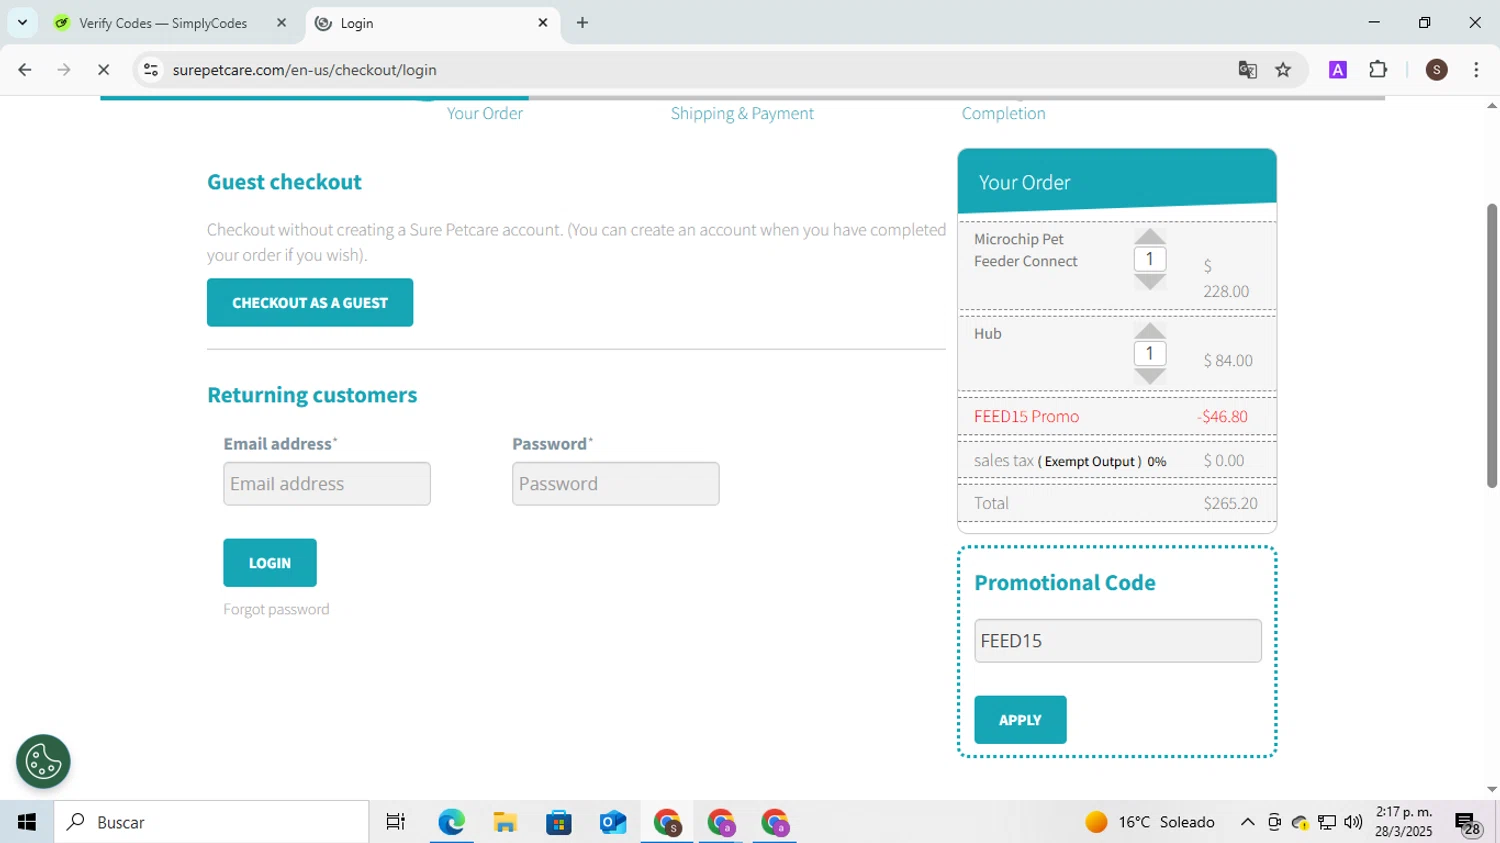Click the cookie settings icon
Viewport: 1500px width, 843px height.
click(x=43, y=762)
